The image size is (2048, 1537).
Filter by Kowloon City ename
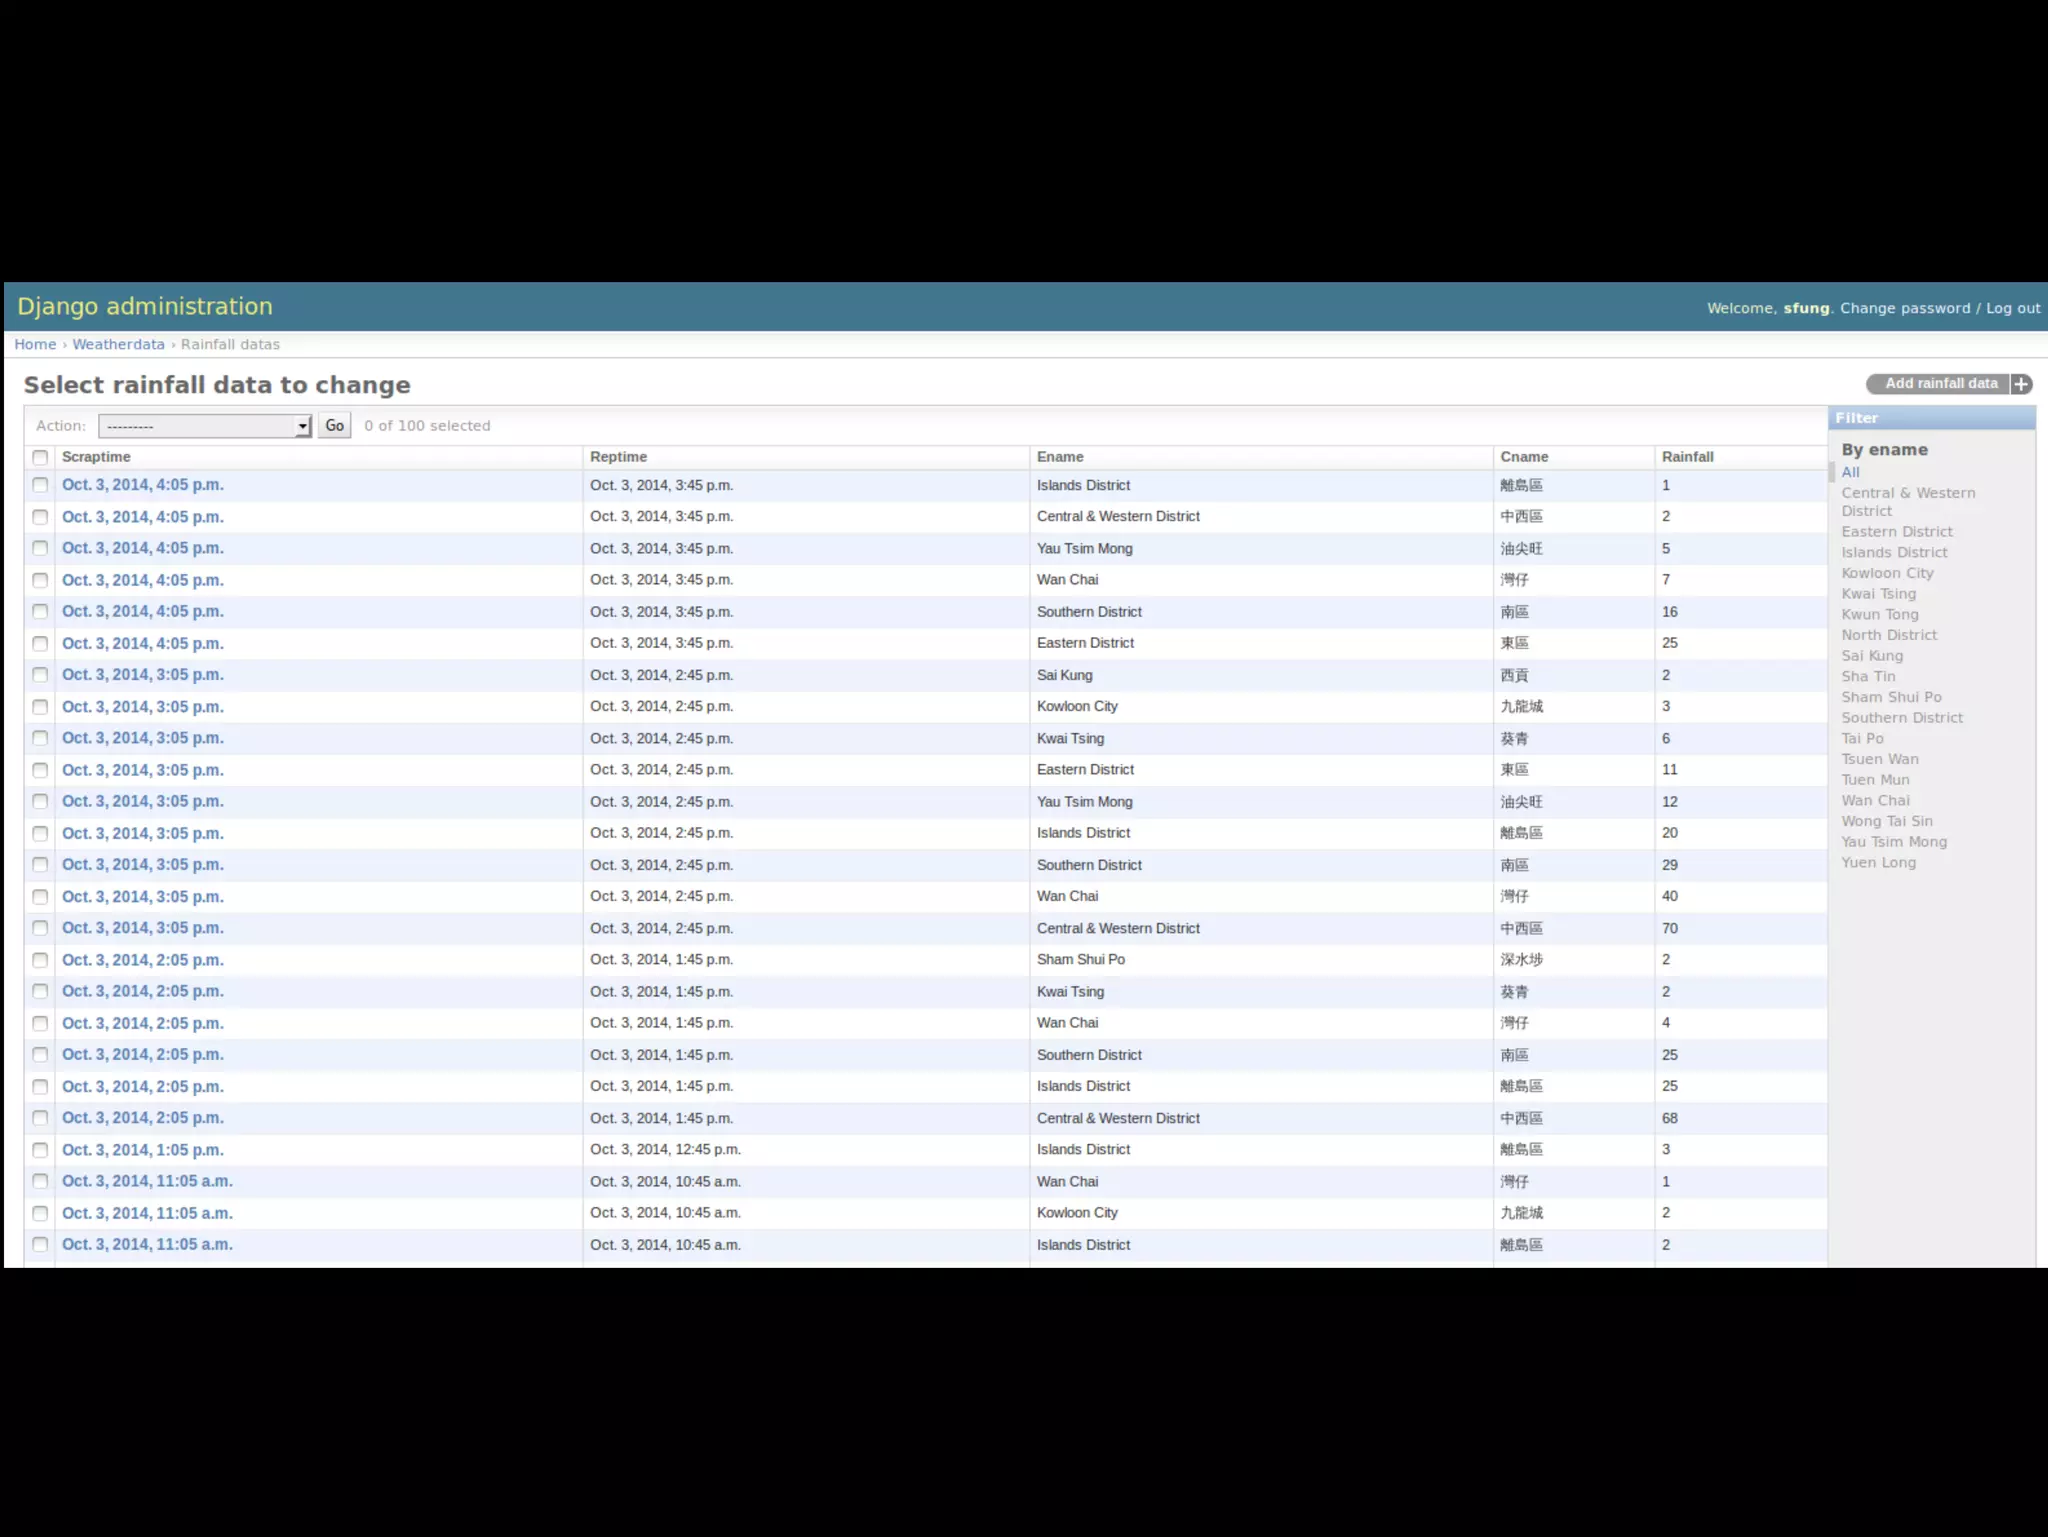click(1887, 573)
